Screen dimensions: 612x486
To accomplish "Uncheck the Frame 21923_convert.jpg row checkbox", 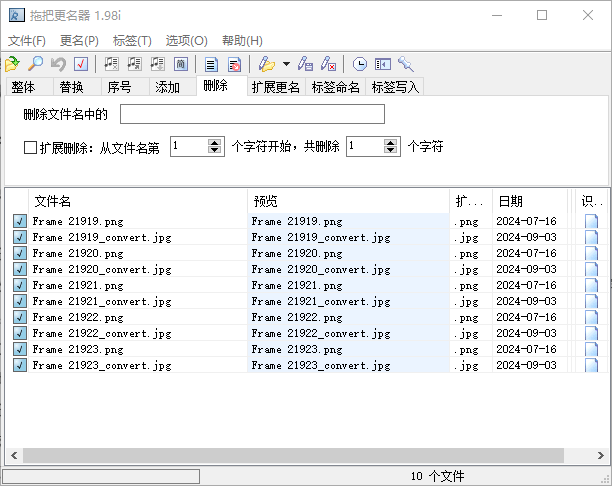I will tap(20, 365).
